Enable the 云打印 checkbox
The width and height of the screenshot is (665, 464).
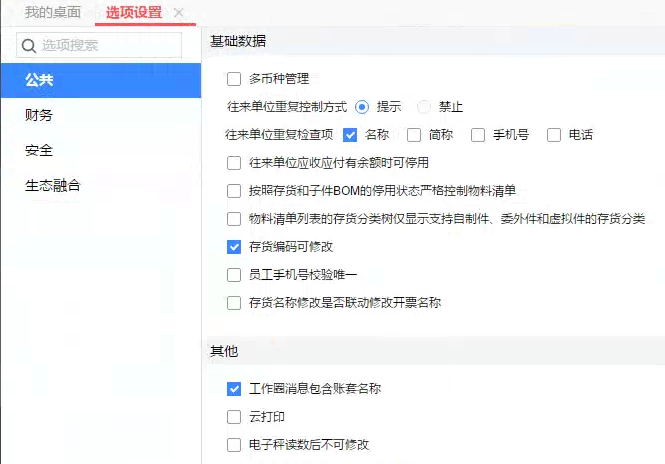[x=235, y=416]
